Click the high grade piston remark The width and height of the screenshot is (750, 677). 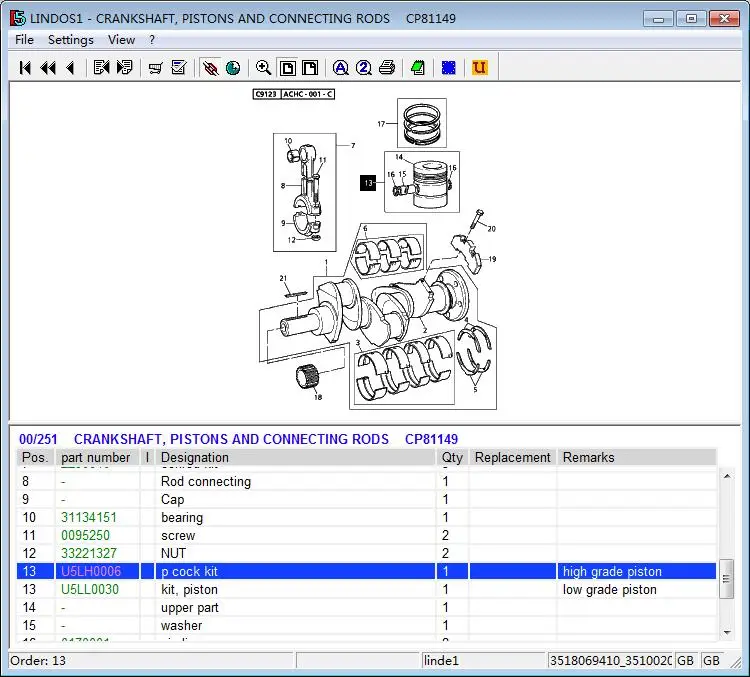[x=612, y=571]
